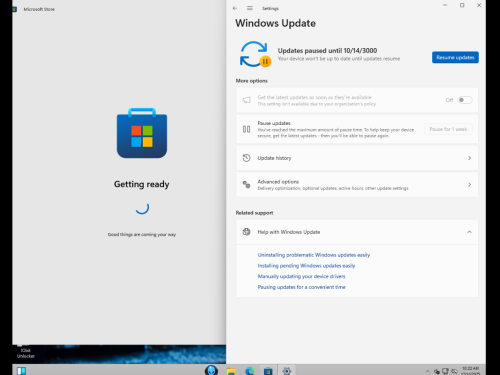Open the Settings hamburger navigation menu
Image resolution: width=500 pixels, height=375 pixels.
tap(250, 8)
